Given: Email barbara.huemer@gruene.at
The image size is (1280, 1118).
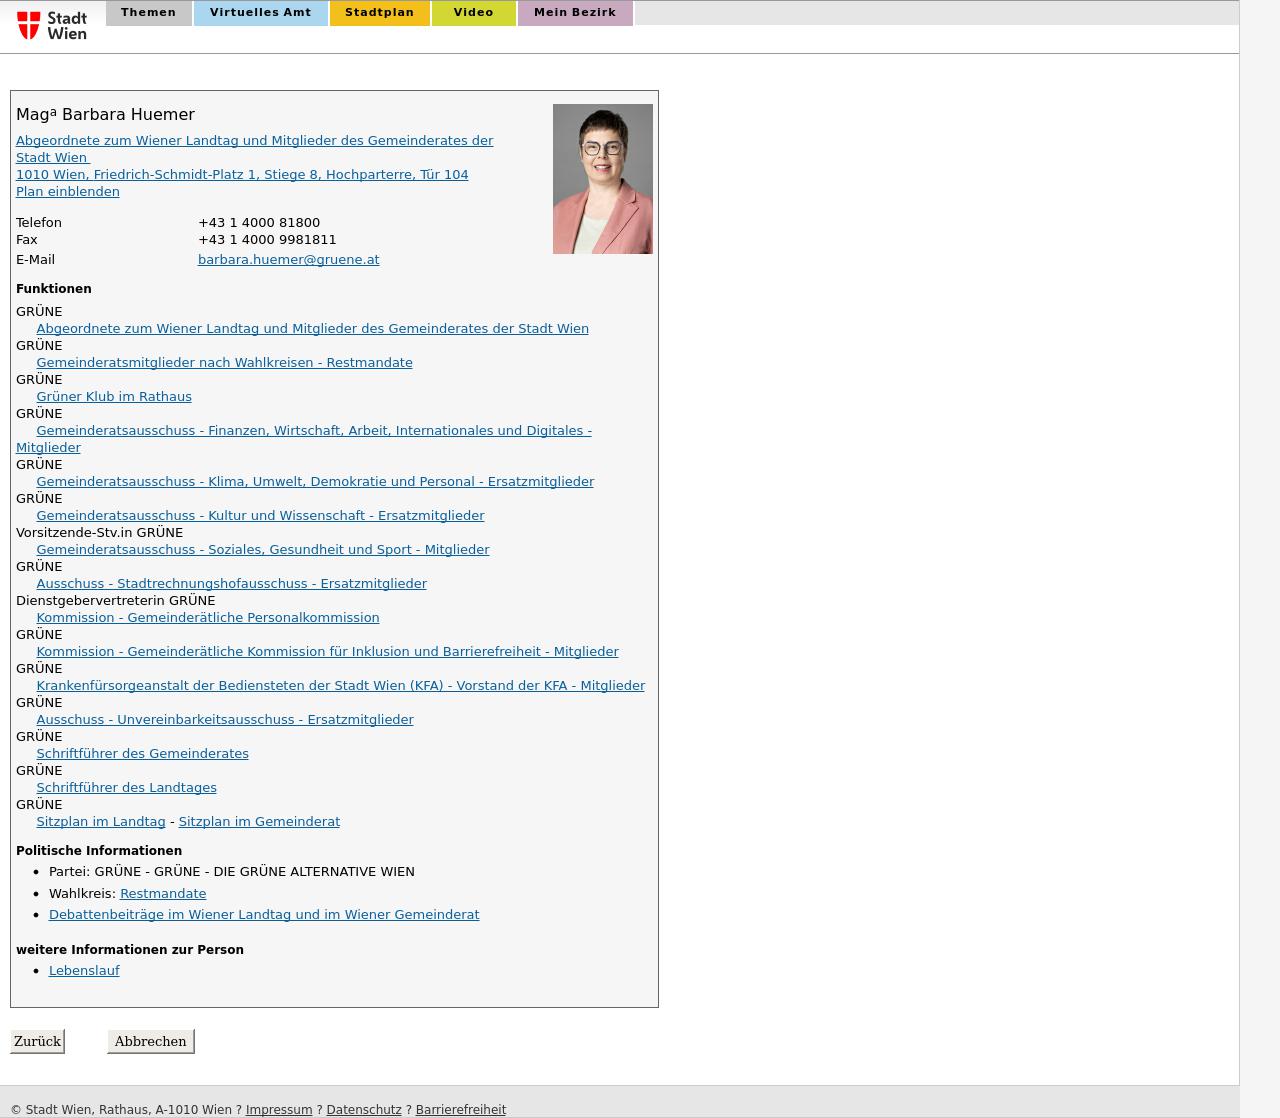Looking at the screenshot, I should coord(288,260).
